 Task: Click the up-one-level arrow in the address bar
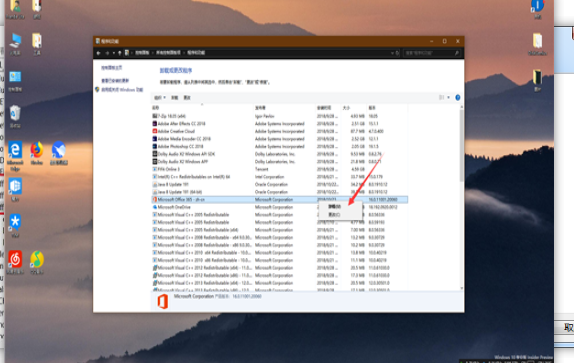[x=120, y=53]
